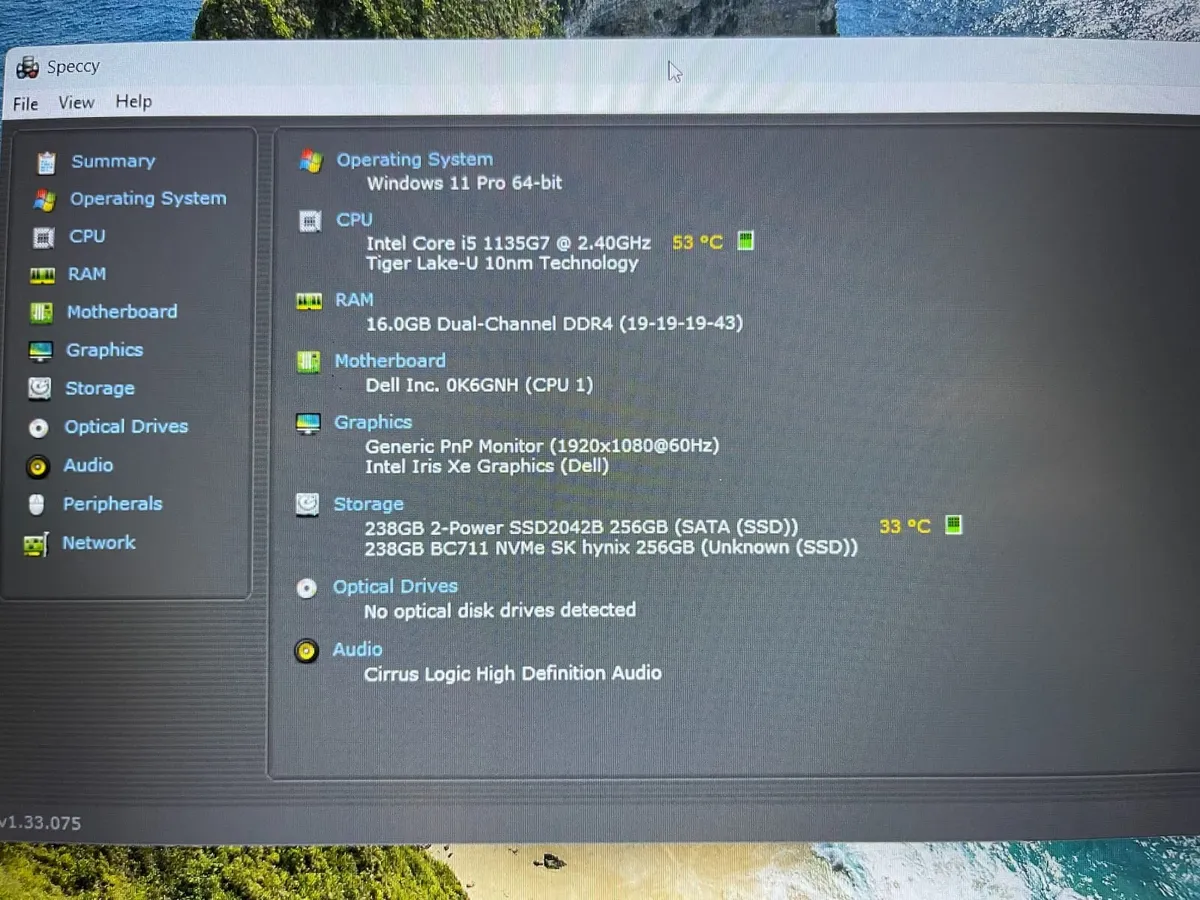Open the Audio heading link in summary
The height and width of the screenshot is (900, 1200).
click(x=357, y=649)
